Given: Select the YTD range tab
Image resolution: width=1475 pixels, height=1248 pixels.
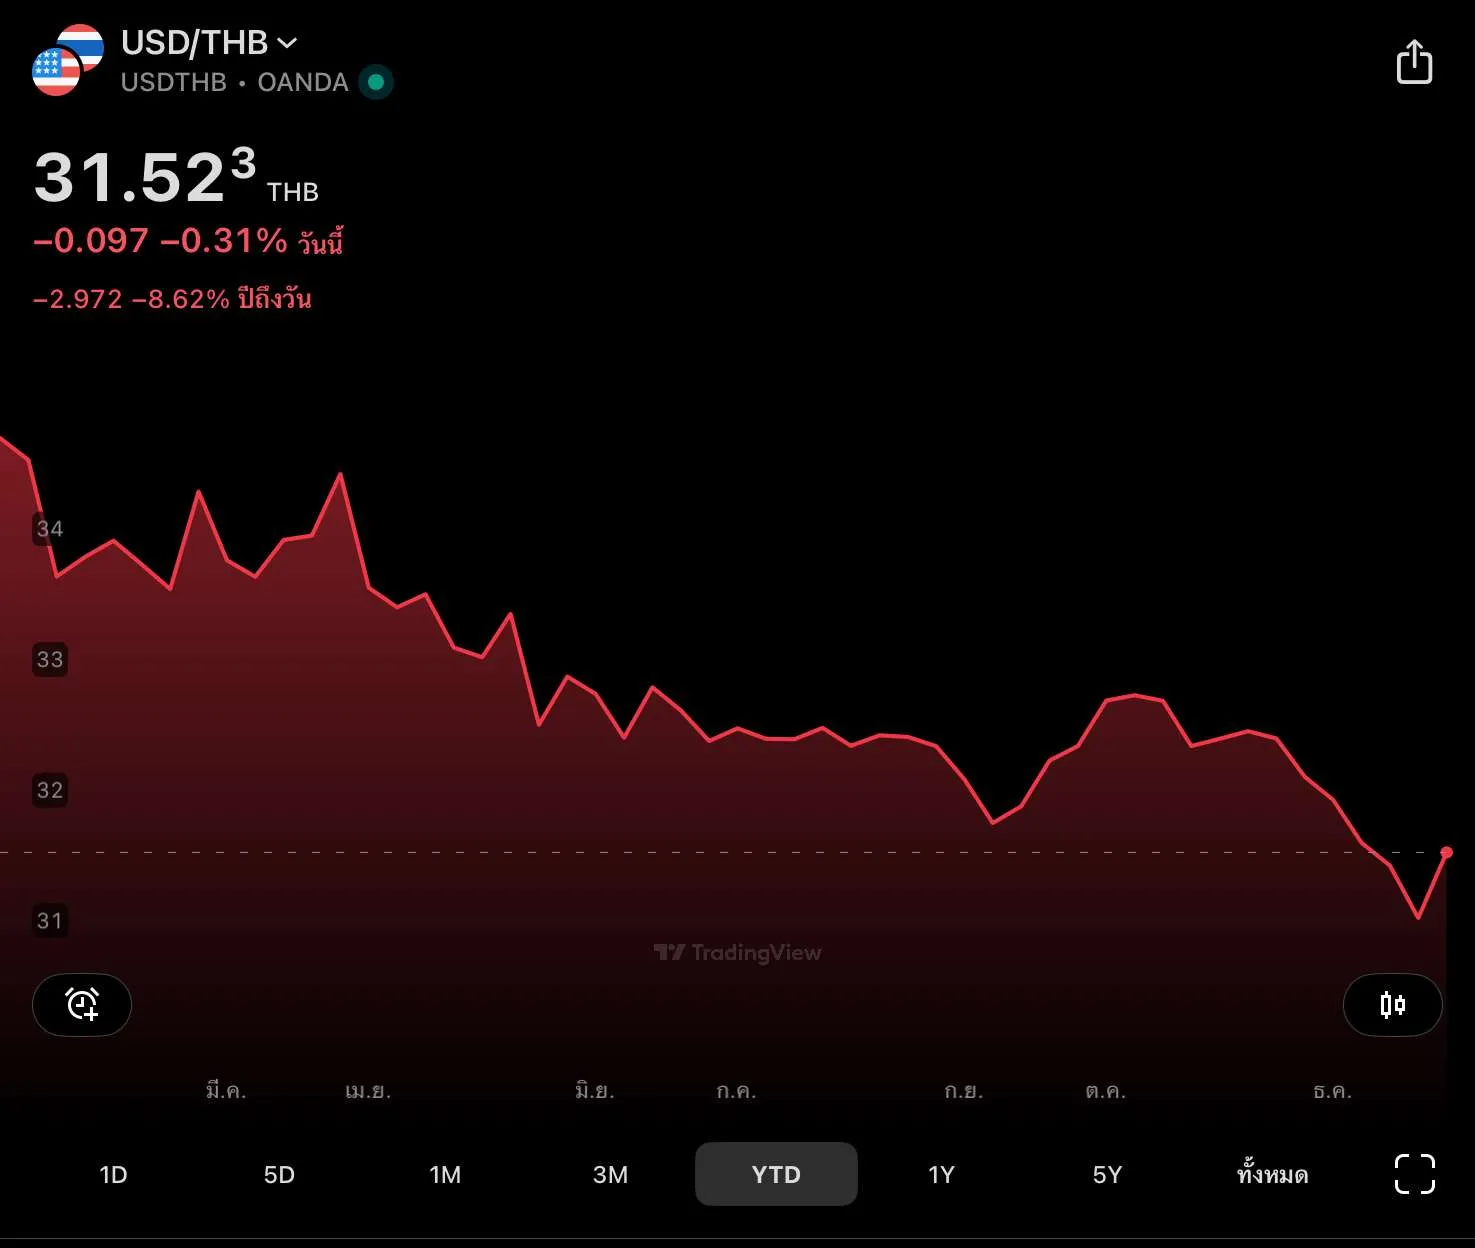Looking at the screenshot, I should (x=776, y=1174).
